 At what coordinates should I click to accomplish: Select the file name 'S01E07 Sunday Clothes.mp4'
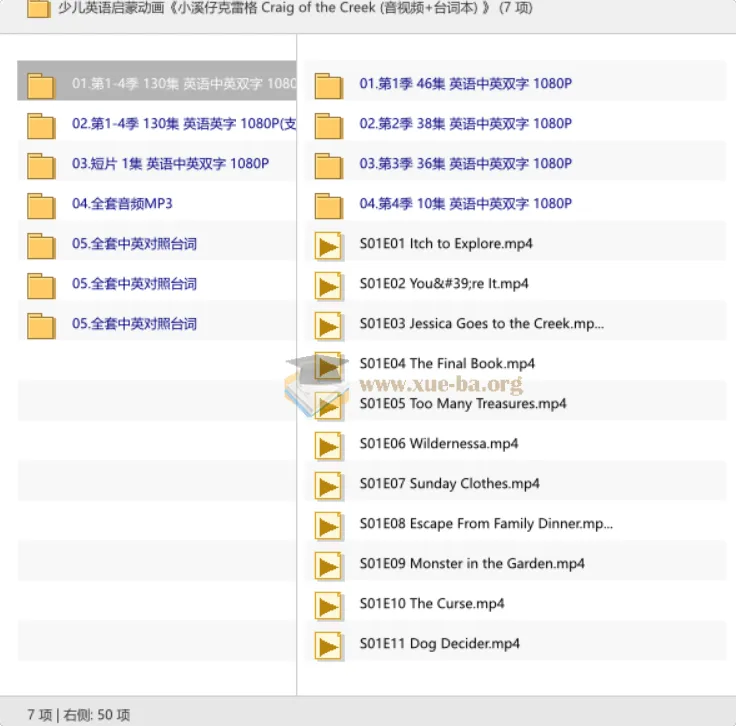click(x=449, y=483)
